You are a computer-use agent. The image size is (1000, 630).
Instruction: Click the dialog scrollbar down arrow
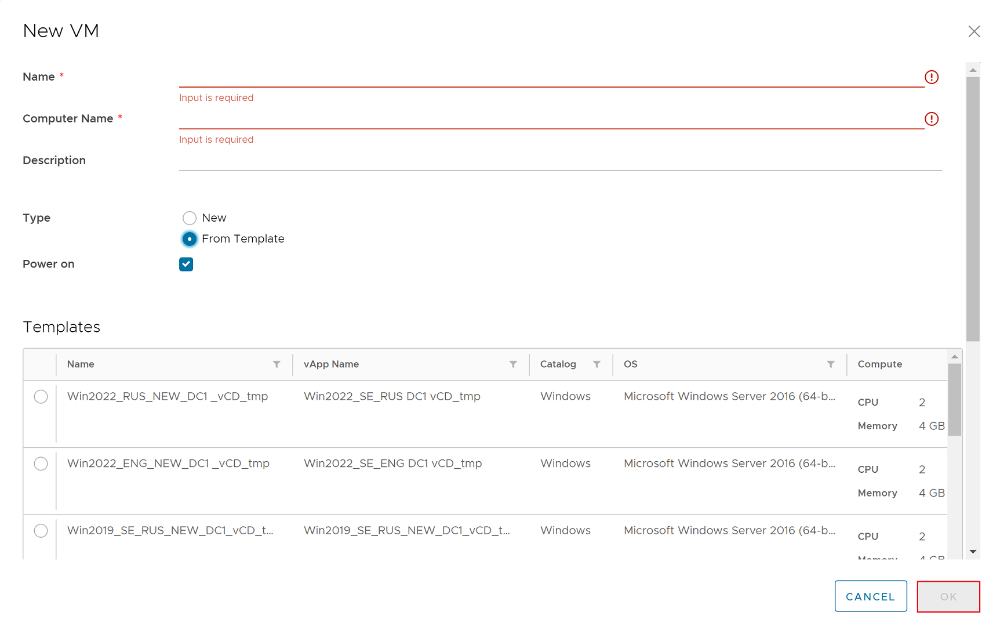click(x=973, y=552)
